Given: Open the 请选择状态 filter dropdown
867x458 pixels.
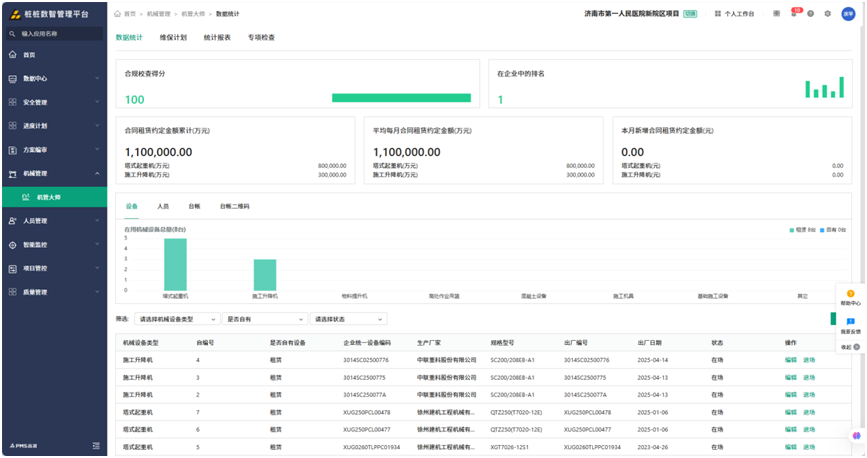Looking at the screenshot, I should tap(348, 319).
